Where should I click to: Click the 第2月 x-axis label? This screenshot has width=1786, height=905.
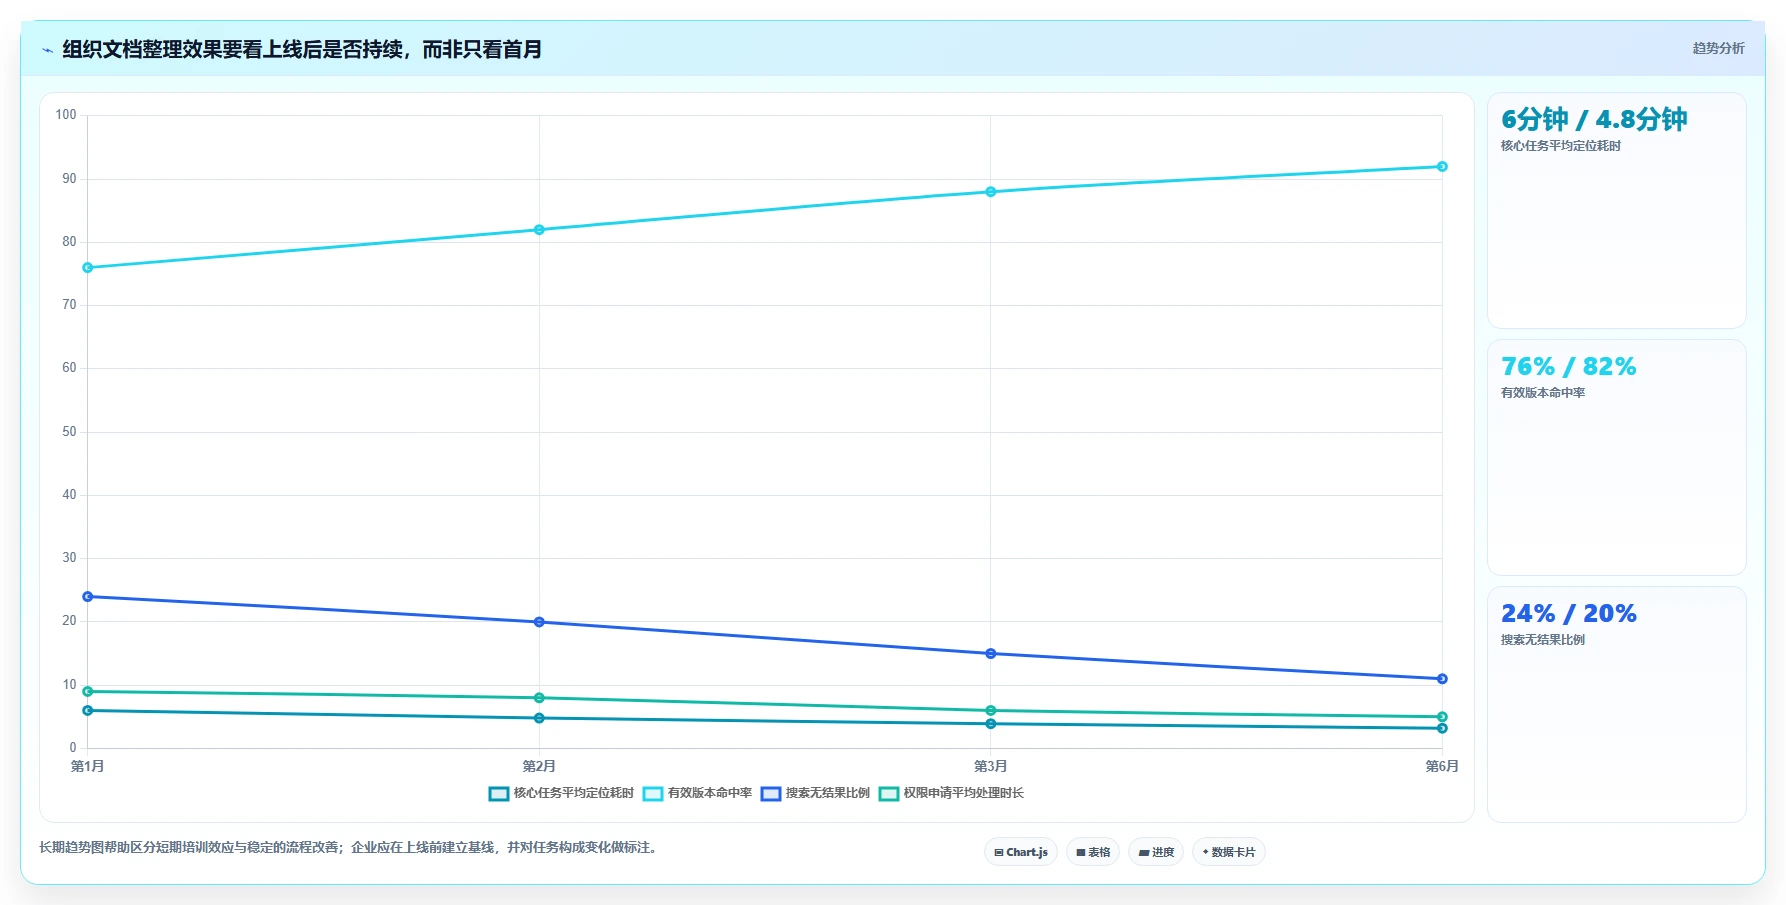(x=539, y=766)
